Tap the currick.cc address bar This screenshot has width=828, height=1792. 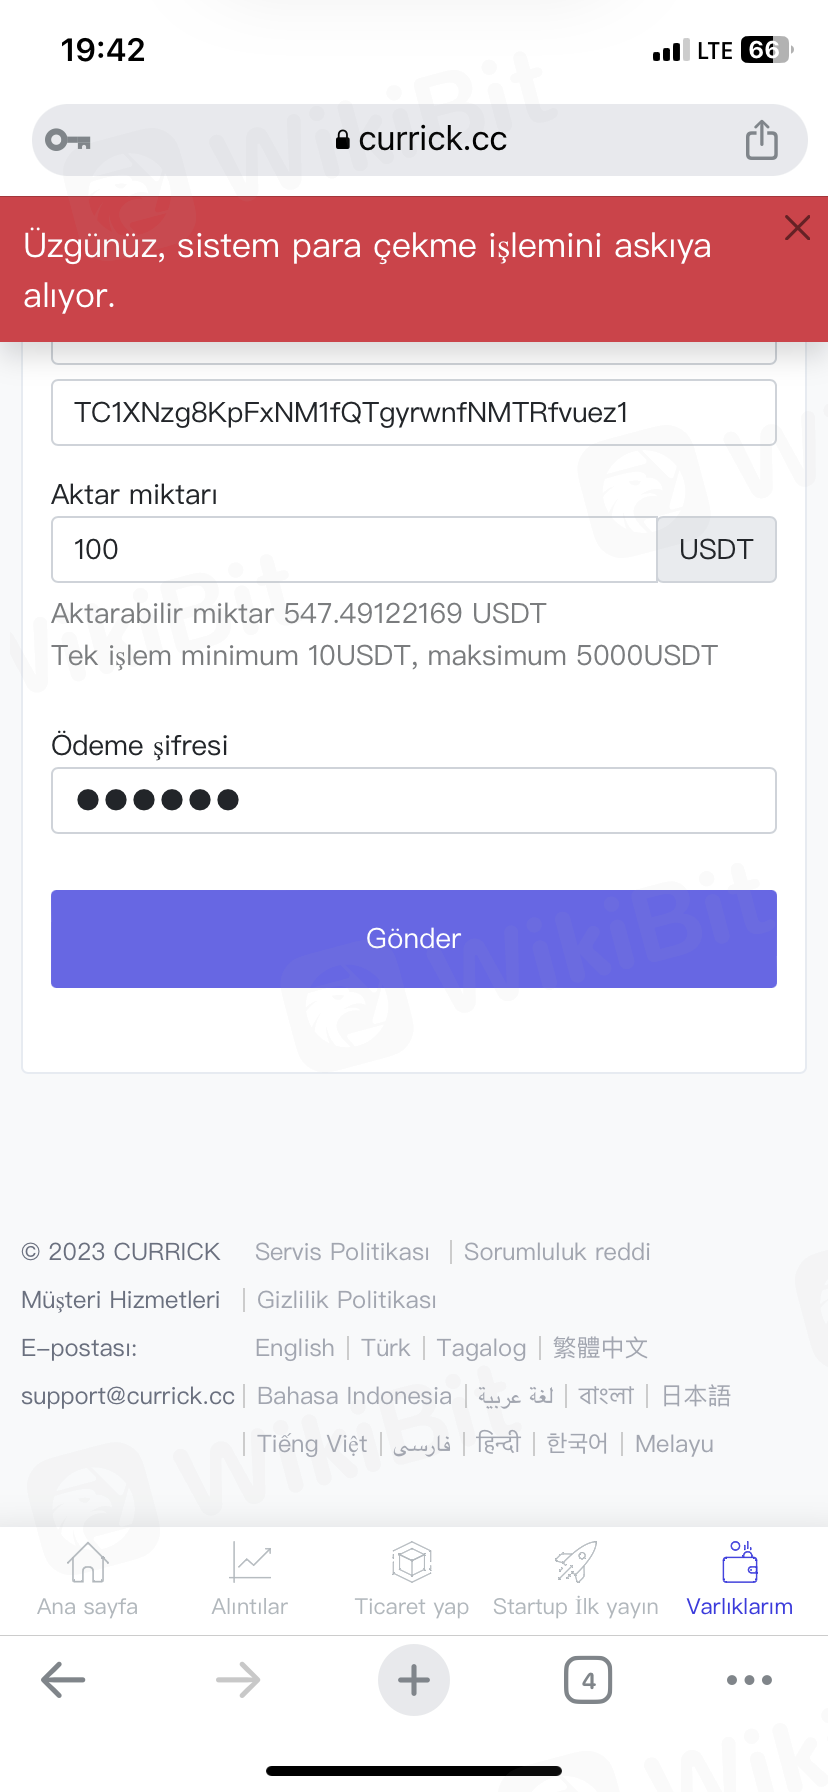click(420, 140)
